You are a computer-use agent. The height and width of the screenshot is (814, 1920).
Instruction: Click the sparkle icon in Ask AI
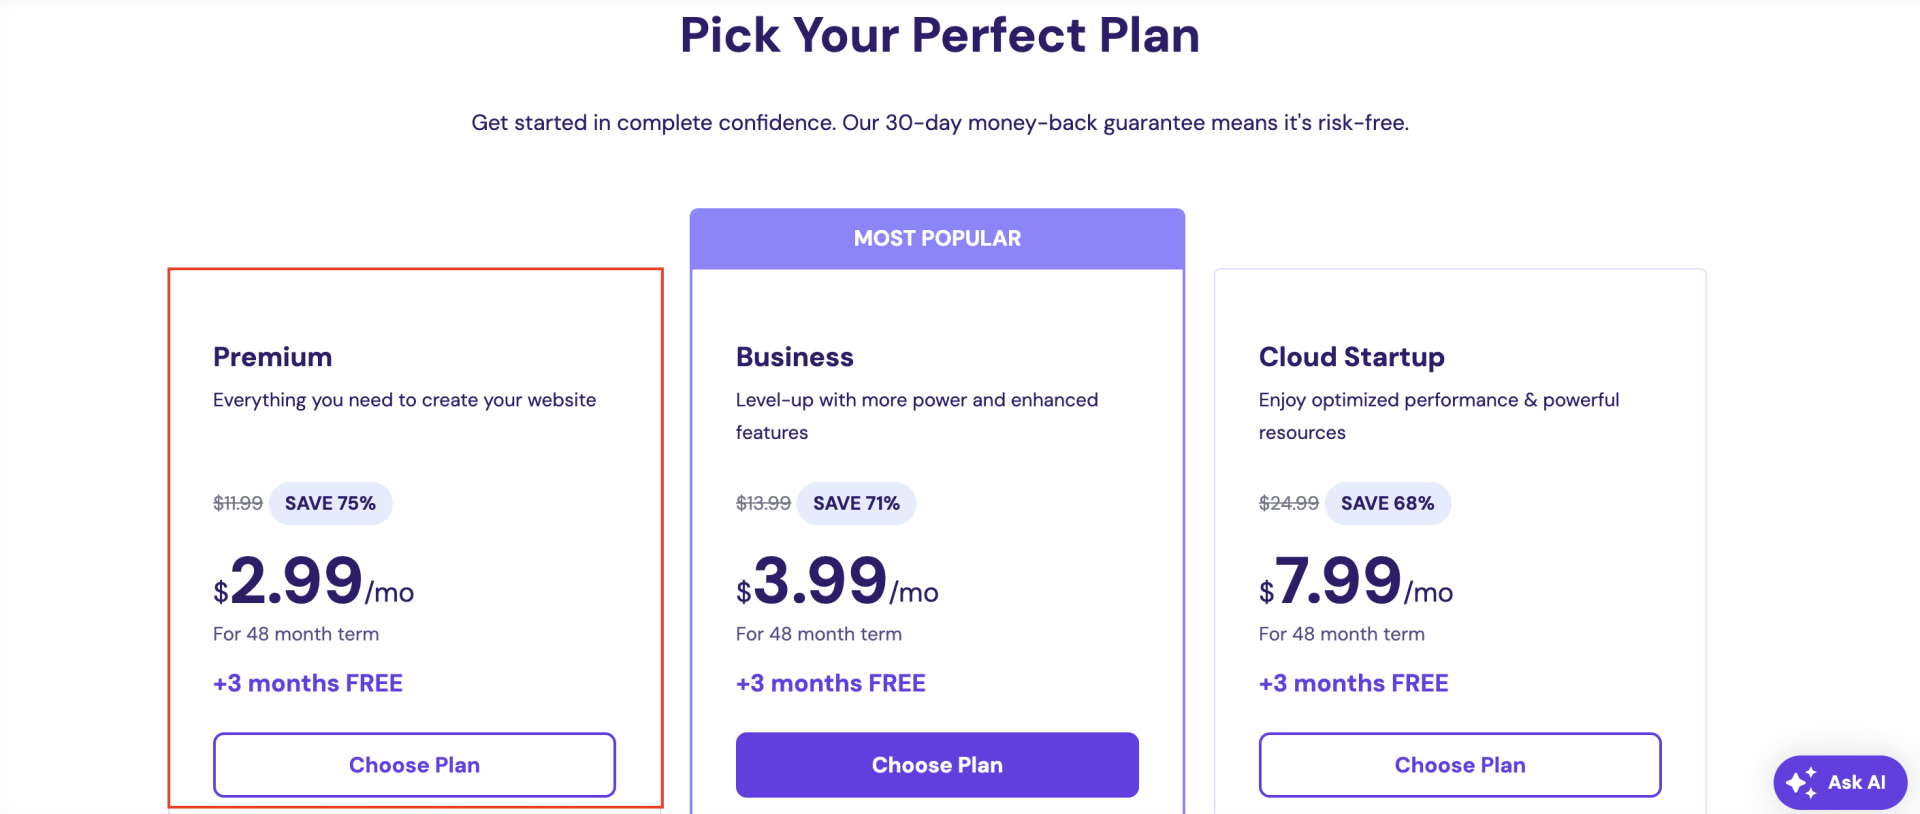click(x=1802, y=782)
